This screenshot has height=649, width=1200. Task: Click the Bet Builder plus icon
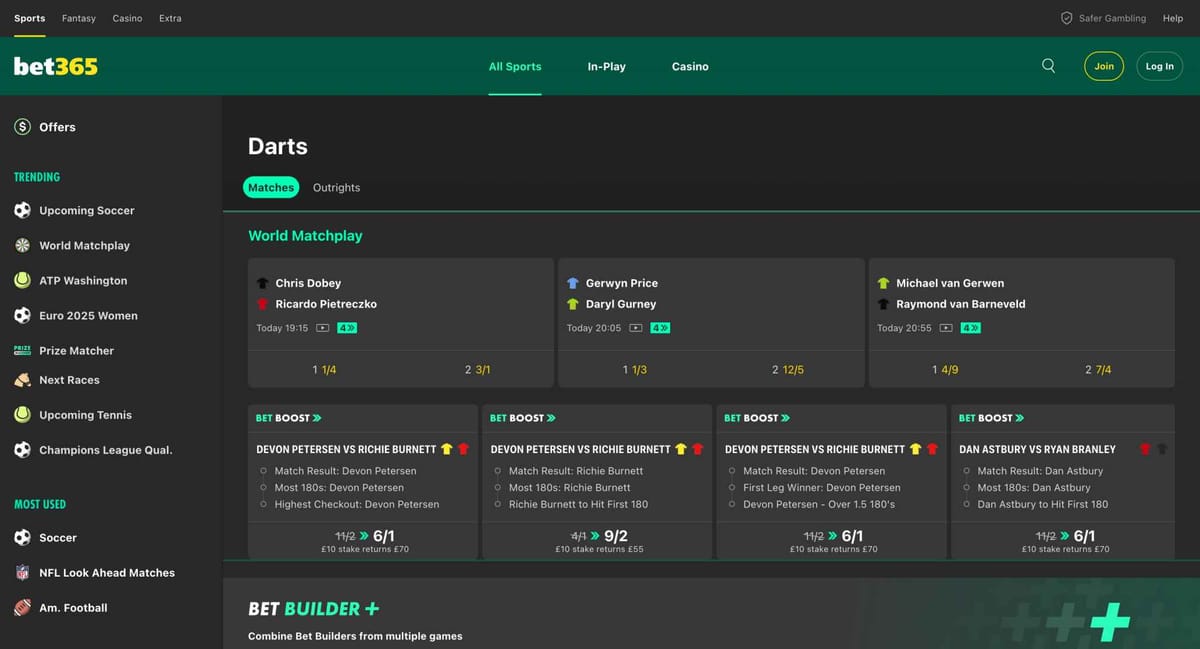372,608
